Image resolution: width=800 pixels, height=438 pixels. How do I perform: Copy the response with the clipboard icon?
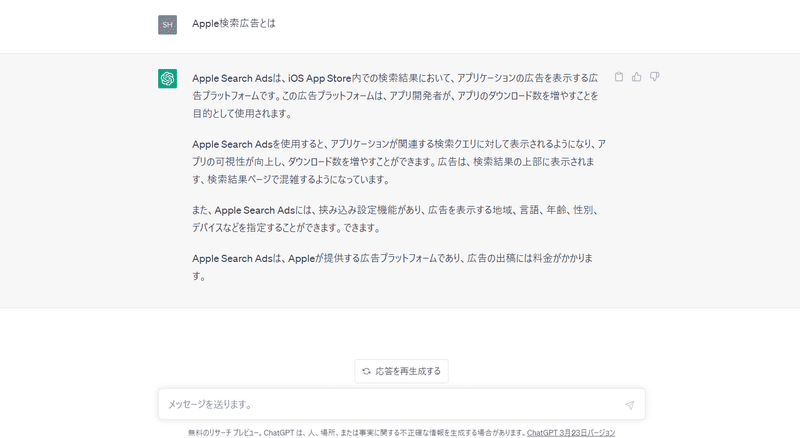click(x=619, y=77)
